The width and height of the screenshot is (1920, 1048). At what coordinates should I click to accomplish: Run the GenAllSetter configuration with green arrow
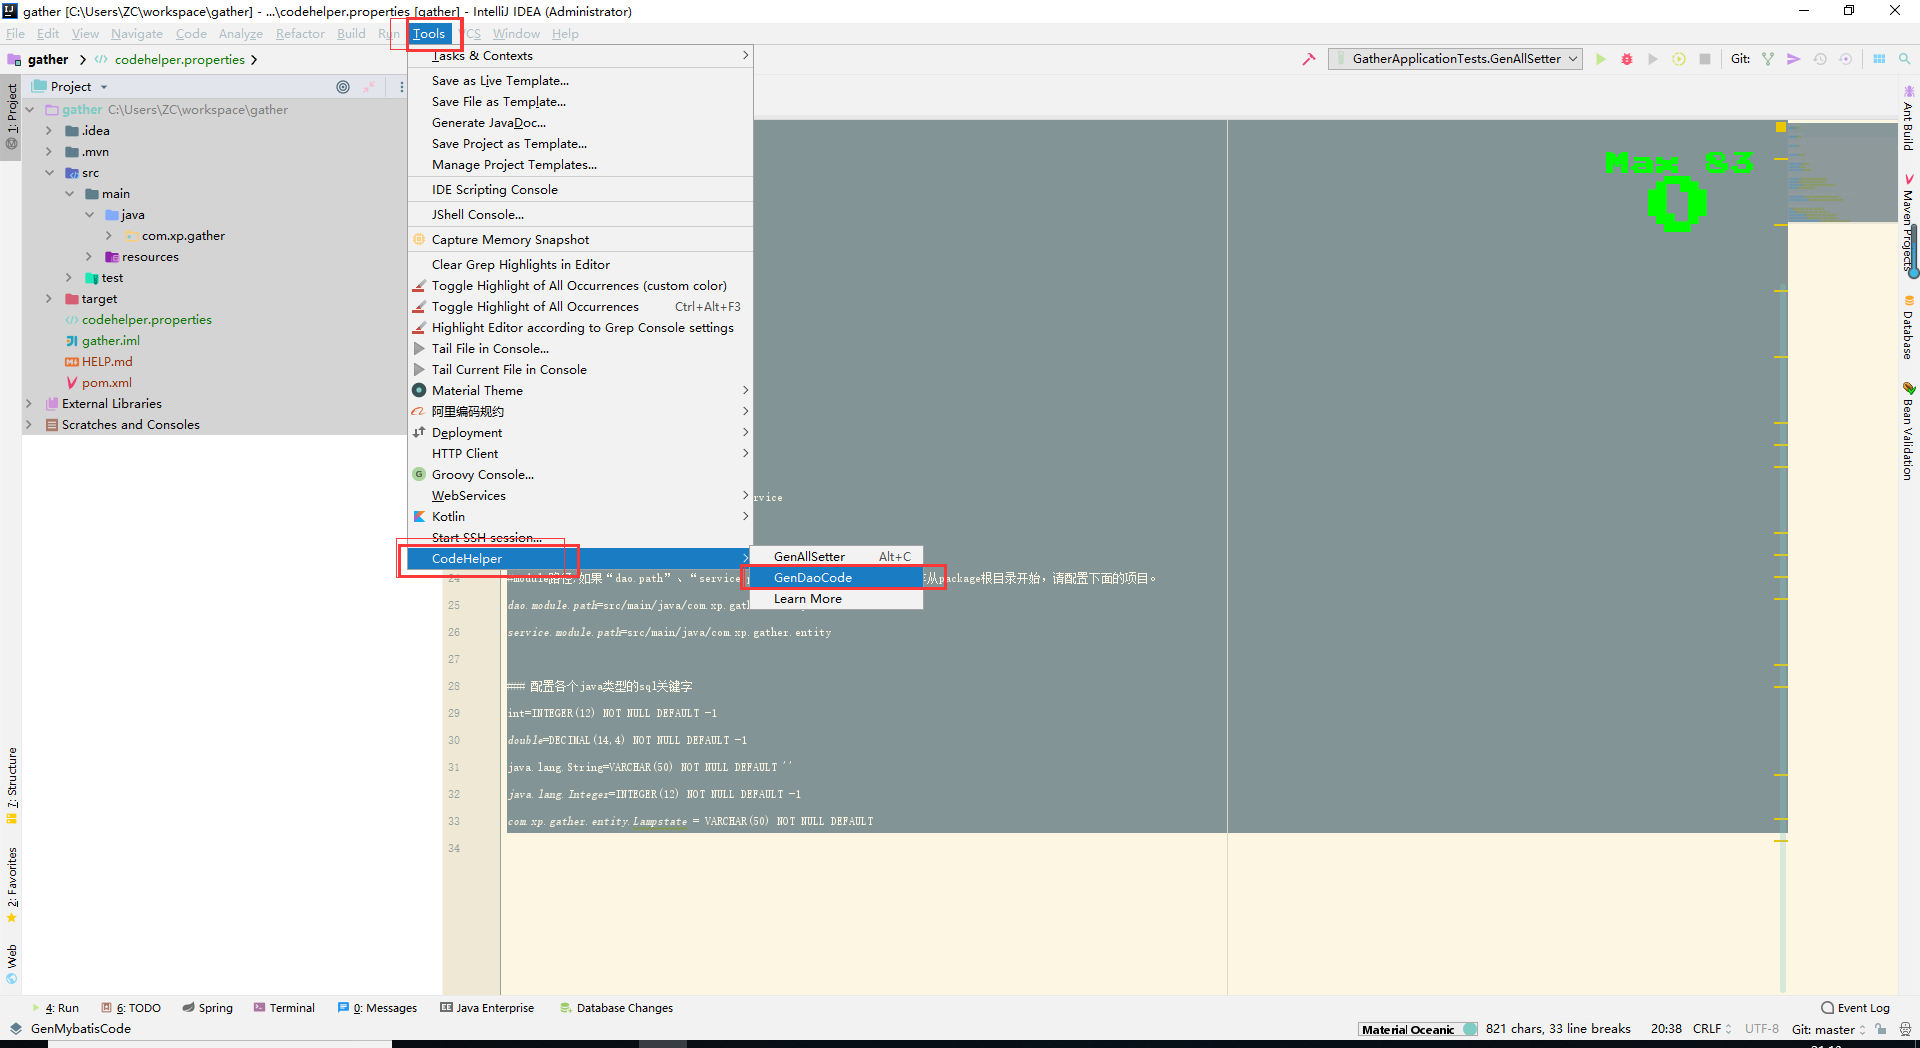(1601, 59)
